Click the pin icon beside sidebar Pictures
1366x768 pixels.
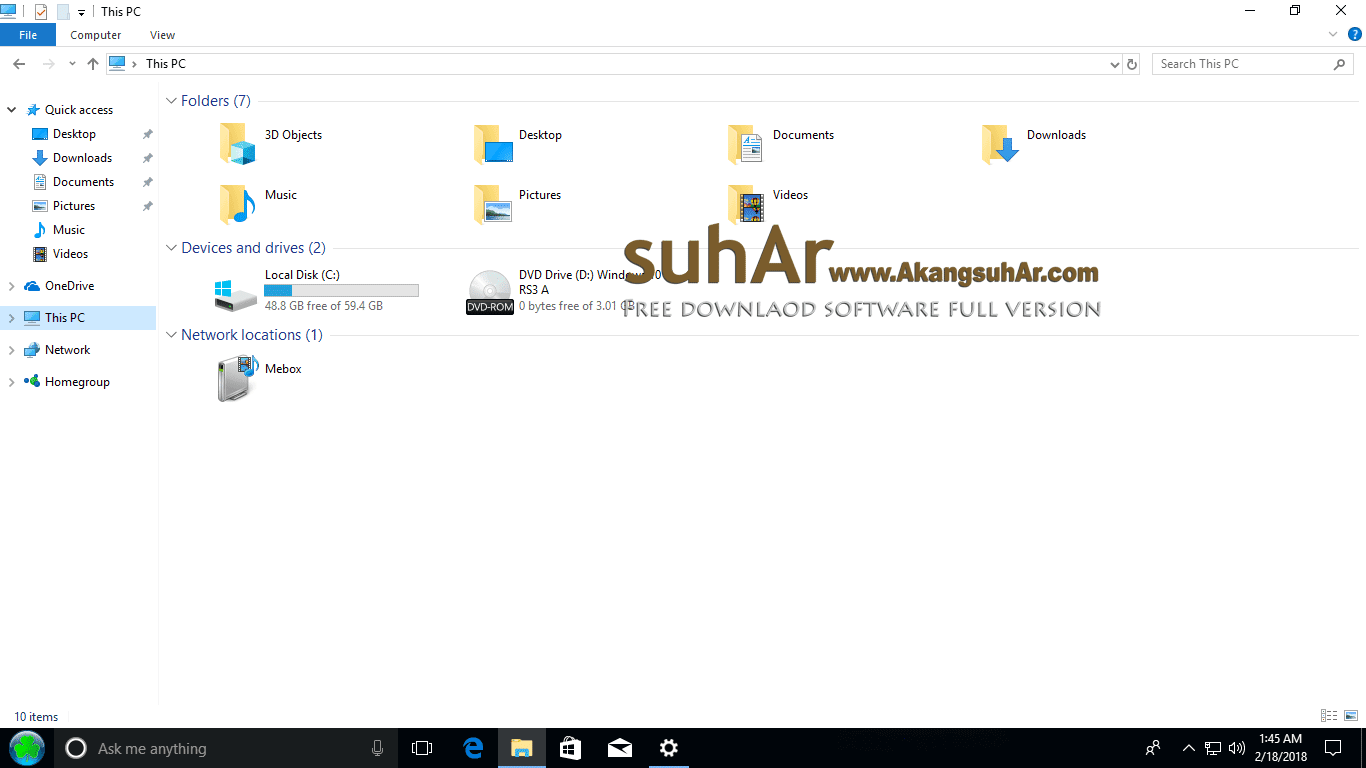147,206
